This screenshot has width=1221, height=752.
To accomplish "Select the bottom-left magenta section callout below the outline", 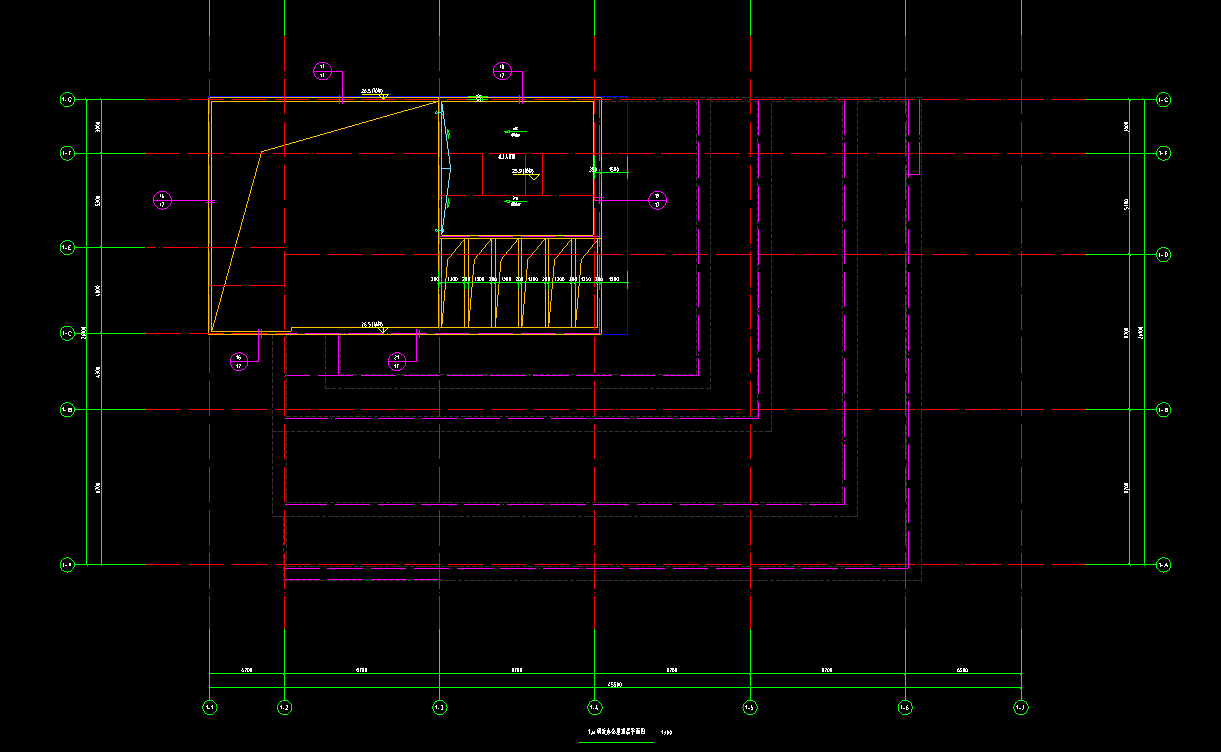I will [239, 361].
